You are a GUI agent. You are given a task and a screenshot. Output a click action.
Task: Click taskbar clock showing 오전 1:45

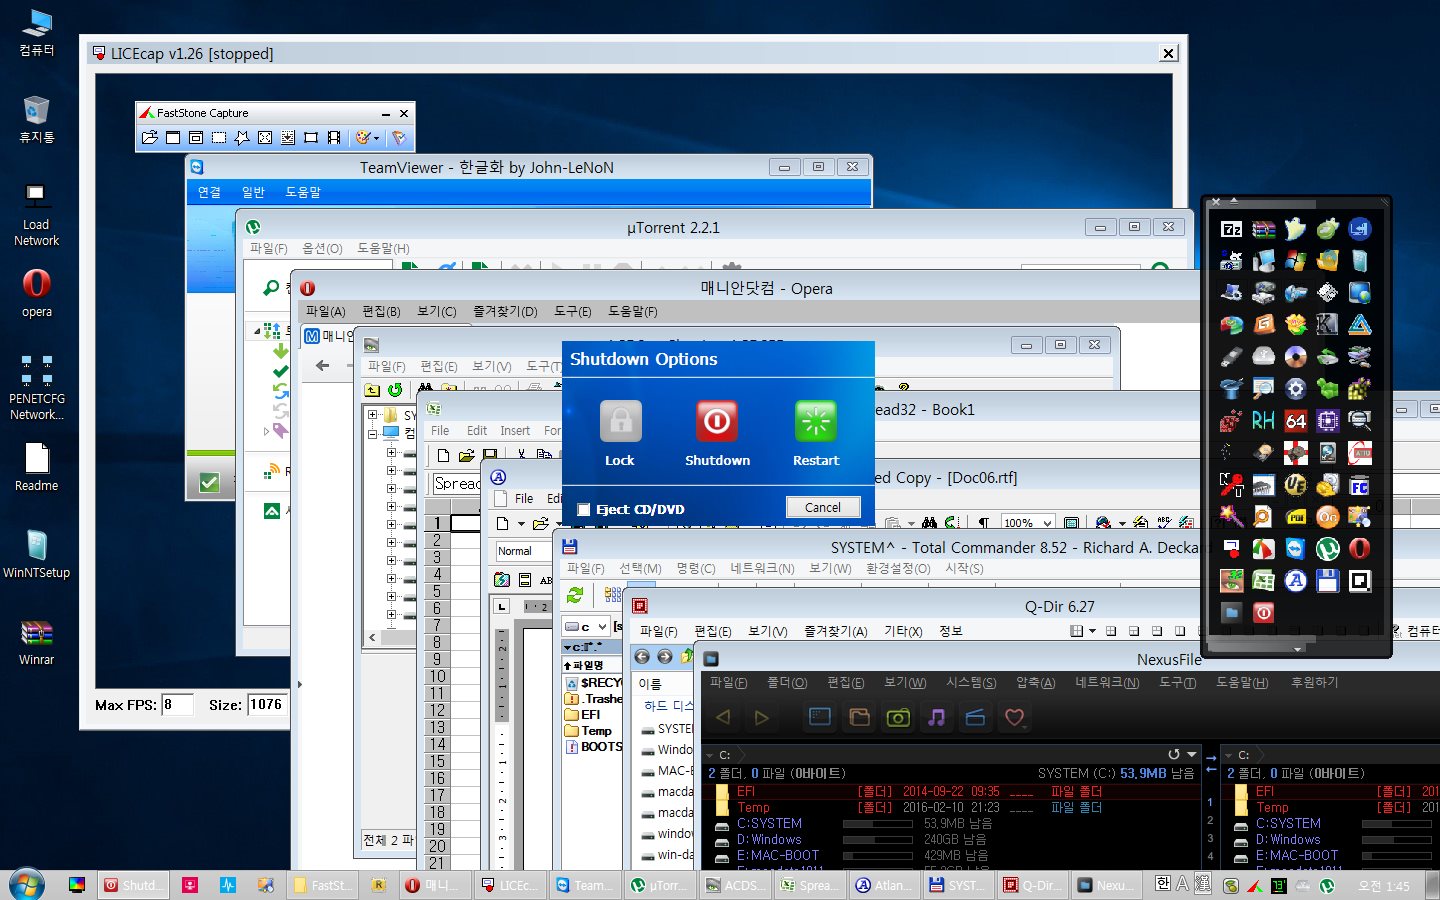point(1384,886)
